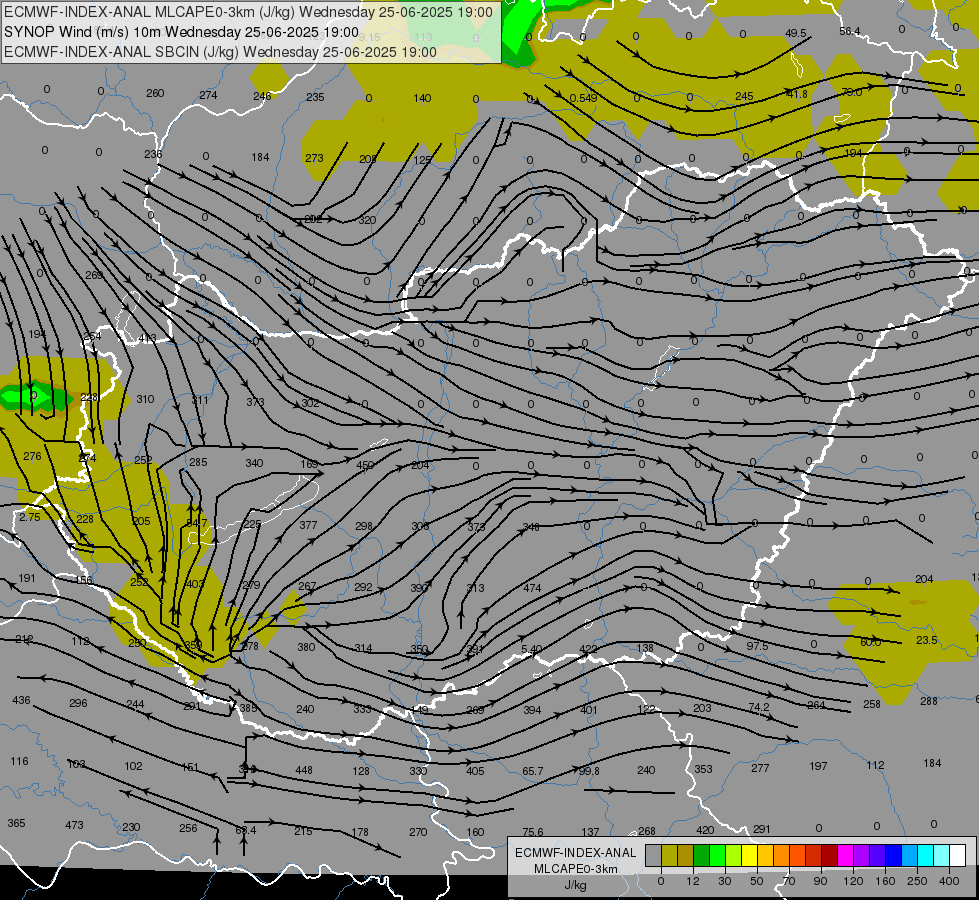This screenshot has width=979, height=900.
Task: Click the grid value '75.6'
Action: point(533,832)
